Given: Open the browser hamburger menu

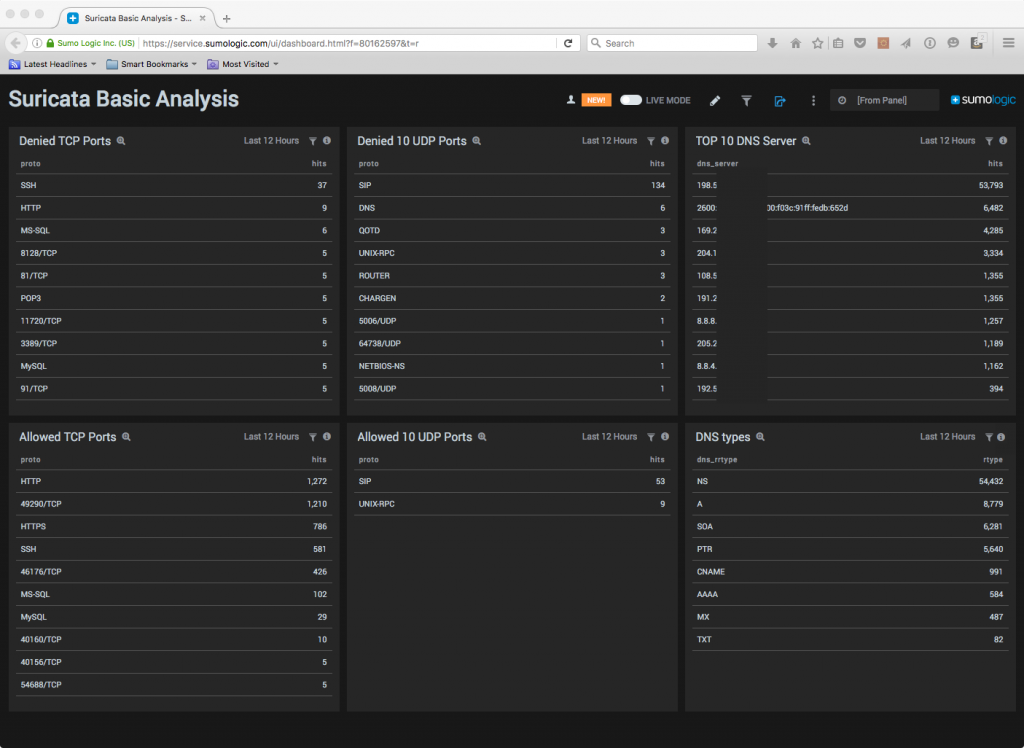Looking at the screenshot, I should pos(1008,43).
